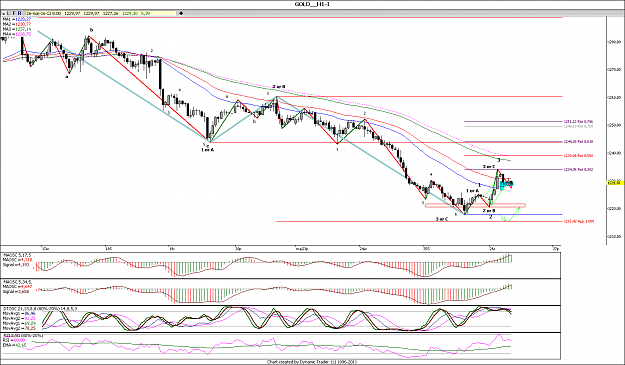Click the DTOSC indicator panel title
The image size is (625, 365).
pos(40,308)
